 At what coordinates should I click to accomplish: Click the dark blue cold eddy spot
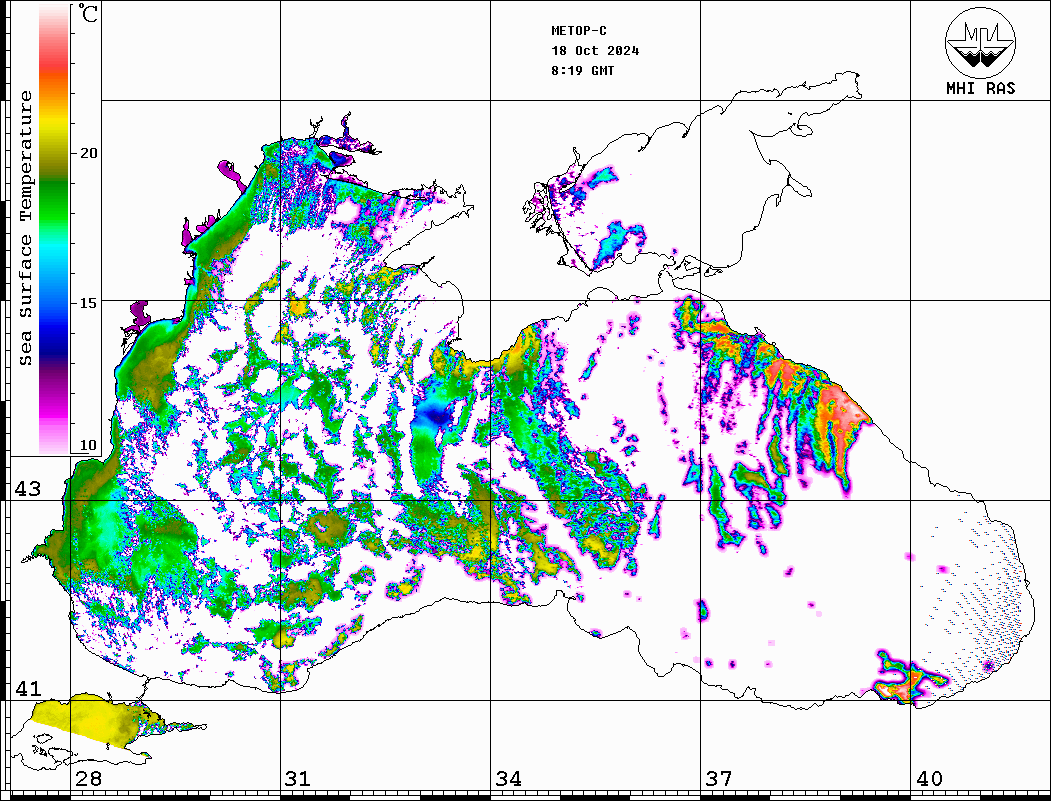(x=437, y=417)
